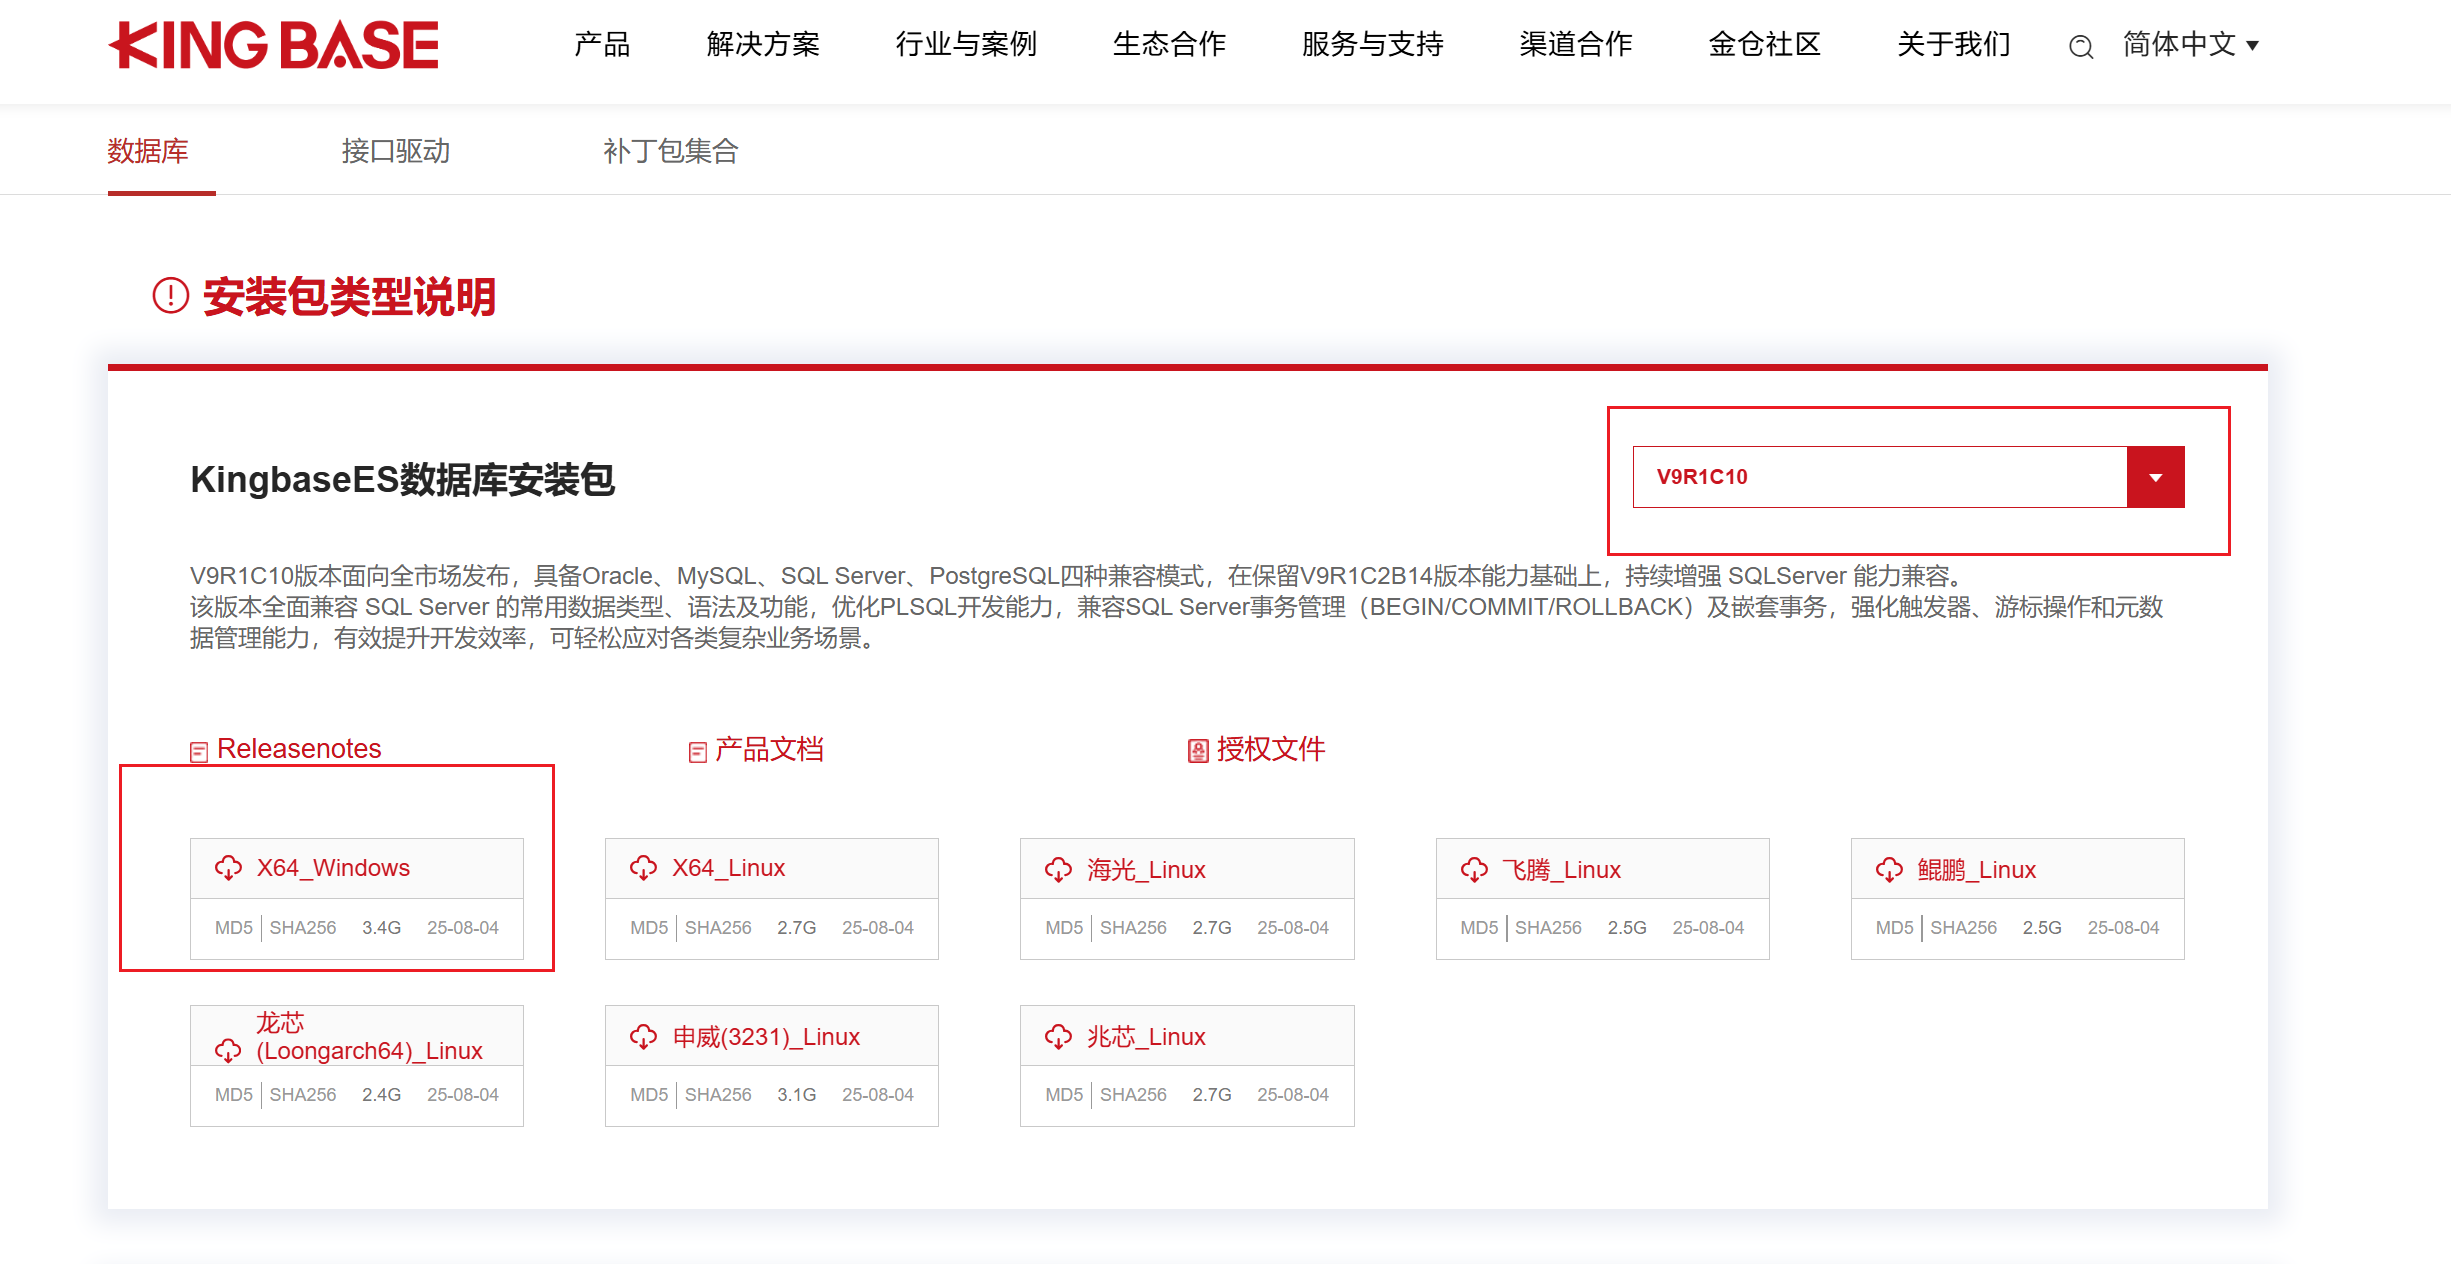
Task: View SHA256 for 龙芯 Loongarch64 package
Action: 303,1095
